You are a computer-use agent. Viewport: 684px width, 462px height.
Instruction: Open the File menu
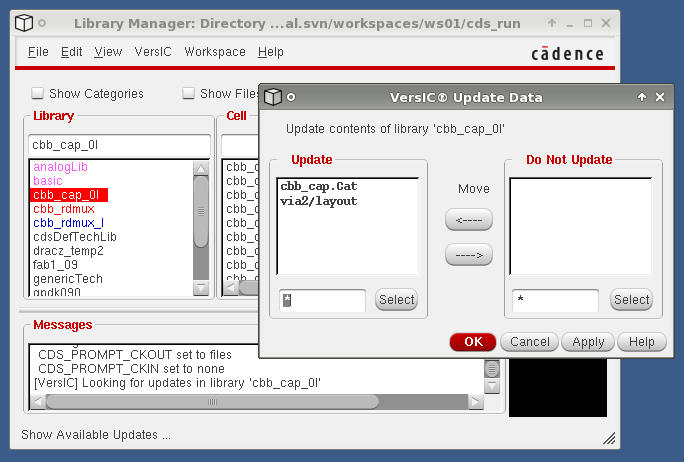[38, 52]
